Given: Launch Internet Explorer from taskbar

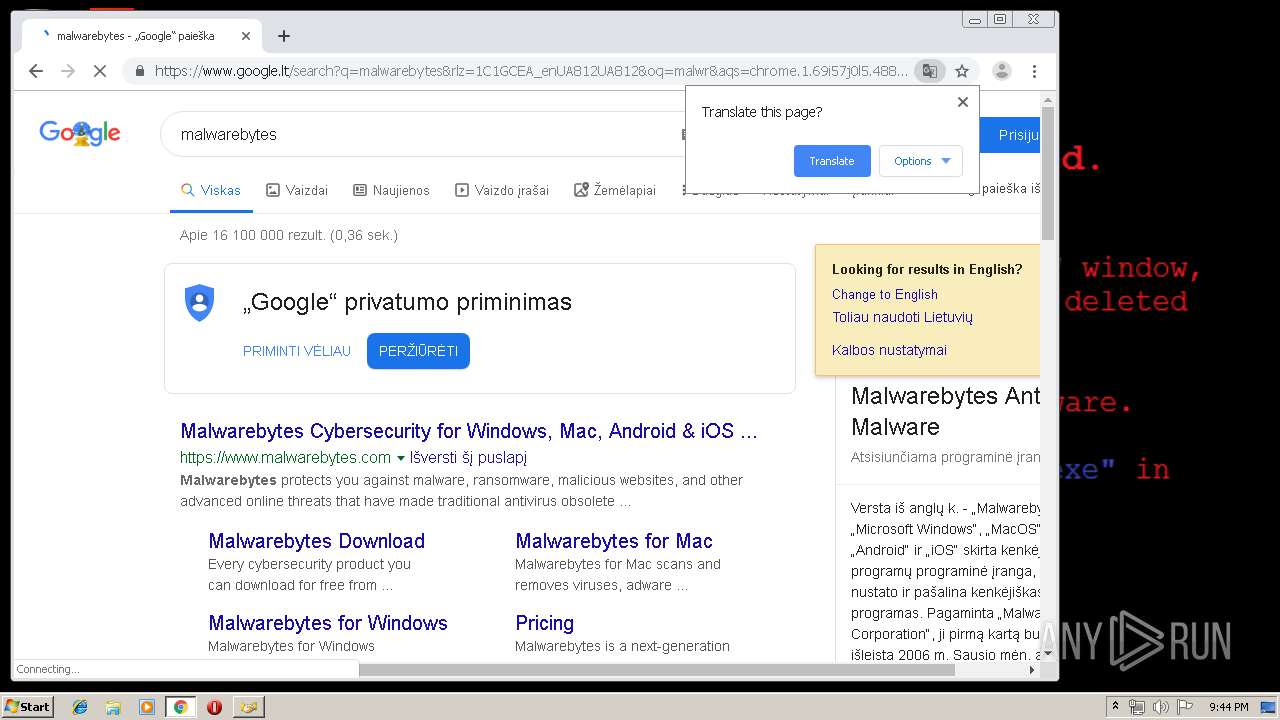Looking at the screenshot, I should click(80, 707).
